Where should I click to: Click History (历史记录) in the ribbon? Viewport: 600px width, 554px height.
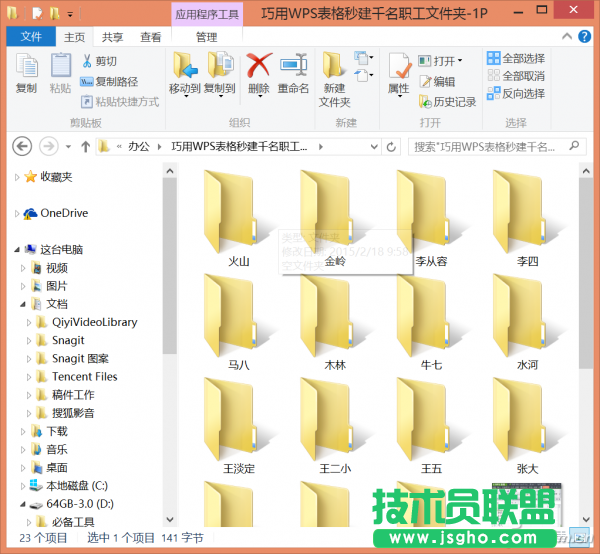pos(447,101)
